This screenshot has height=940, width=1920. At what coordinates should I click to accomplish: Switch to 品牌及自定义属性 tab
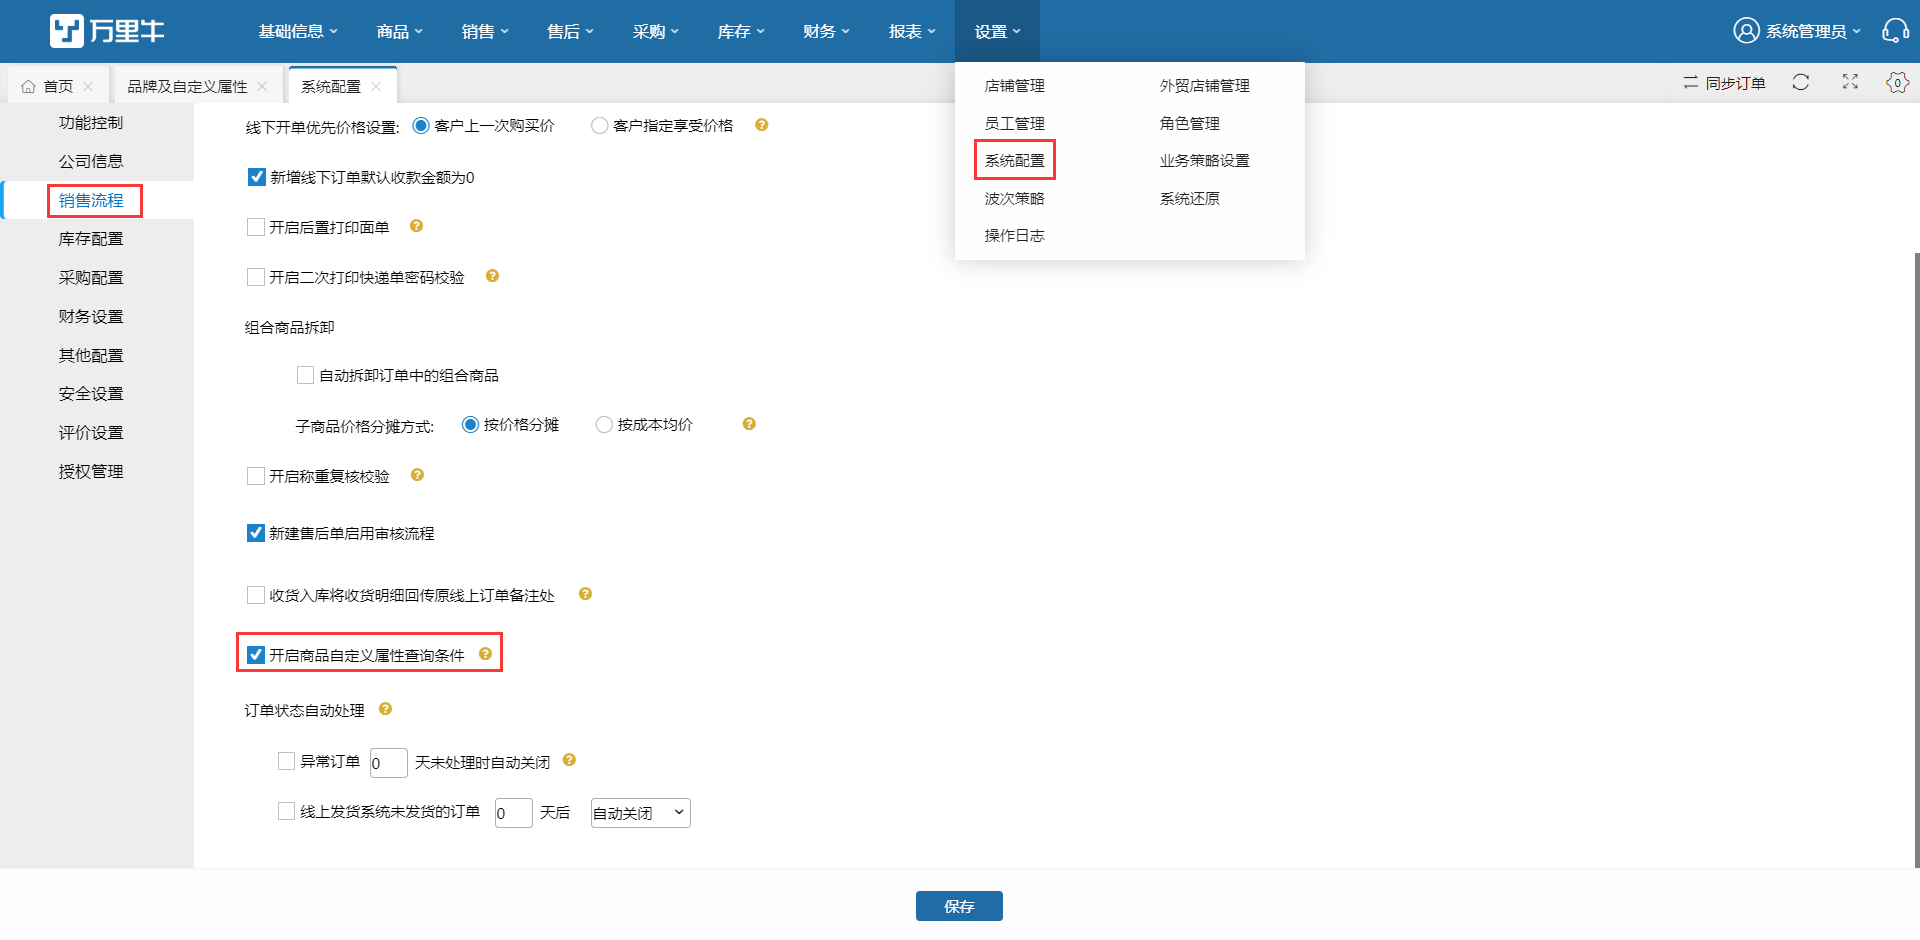[x=187, y=87]
